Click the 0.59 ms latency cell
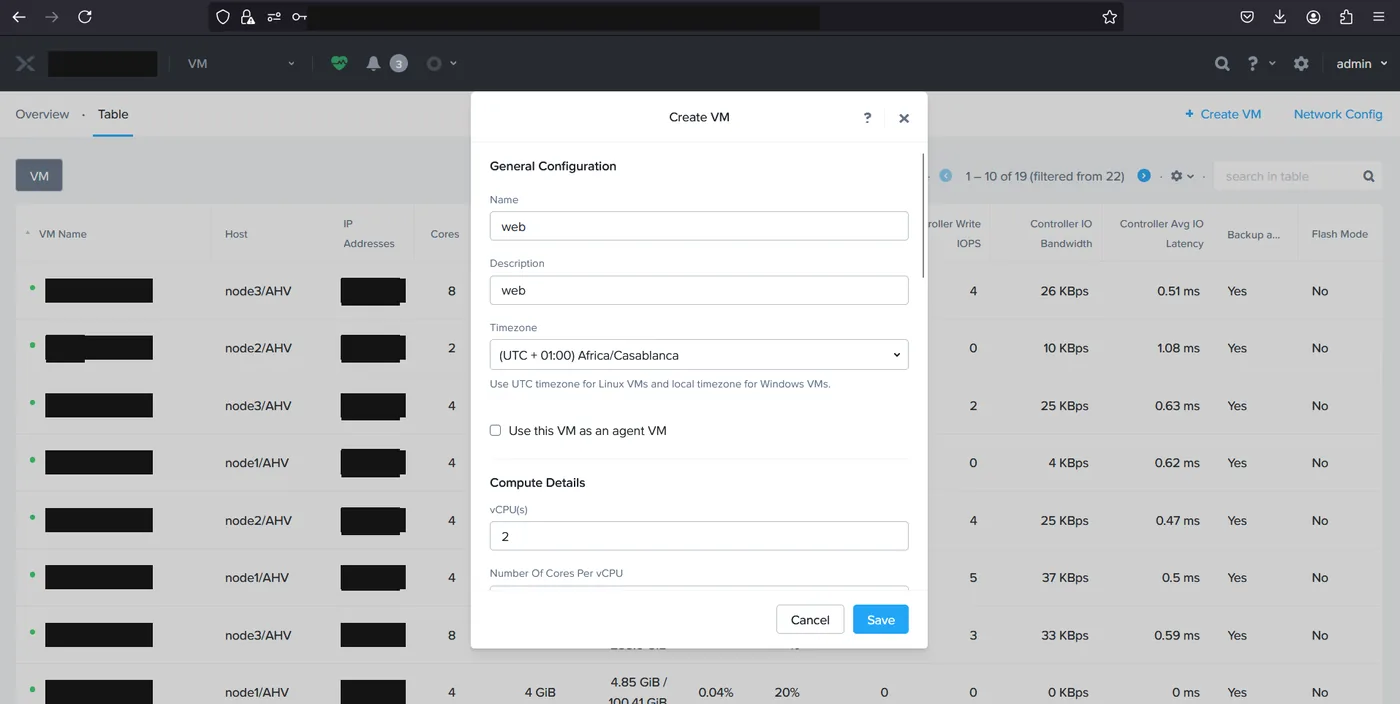This screenshot has height=704, width=1400. 1178,635
